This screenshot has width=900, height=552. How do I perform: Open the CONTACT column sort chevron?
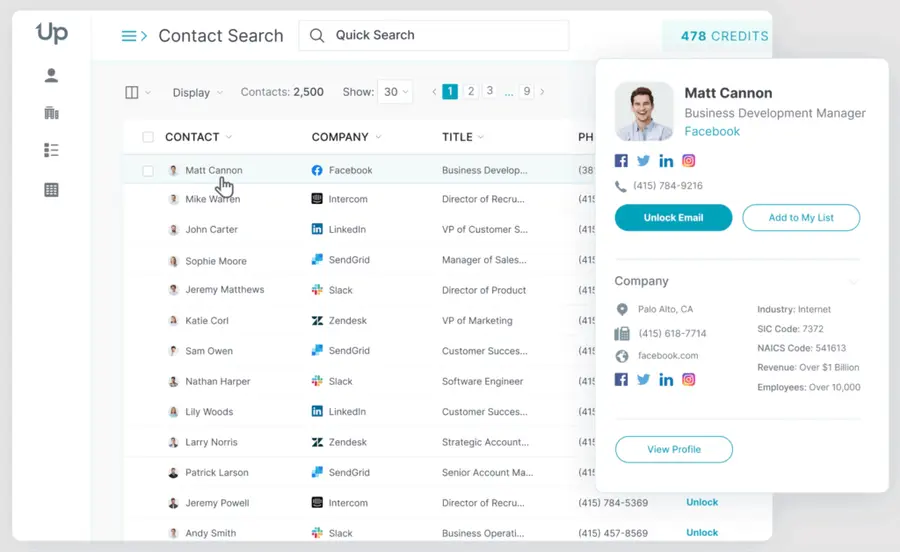[229, 137]
